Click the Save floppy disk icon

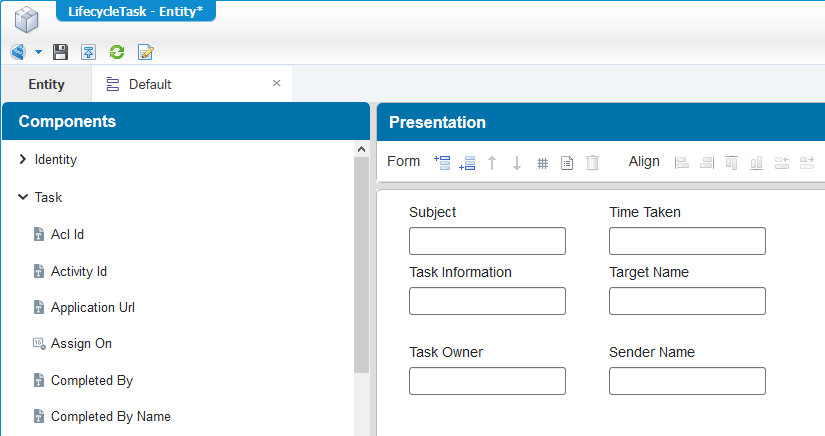61,52
